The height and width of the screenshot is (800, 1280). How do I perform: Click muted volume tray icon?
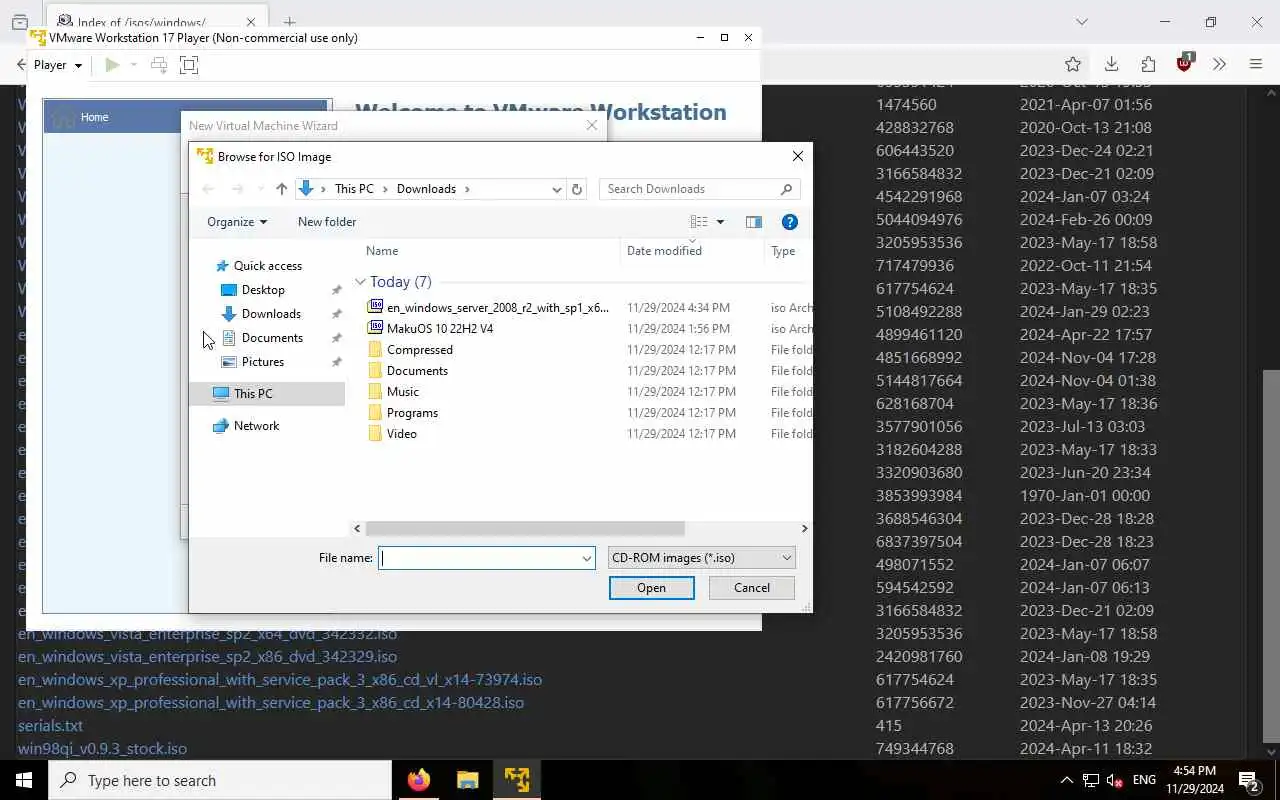click(x=1115, y=780)
